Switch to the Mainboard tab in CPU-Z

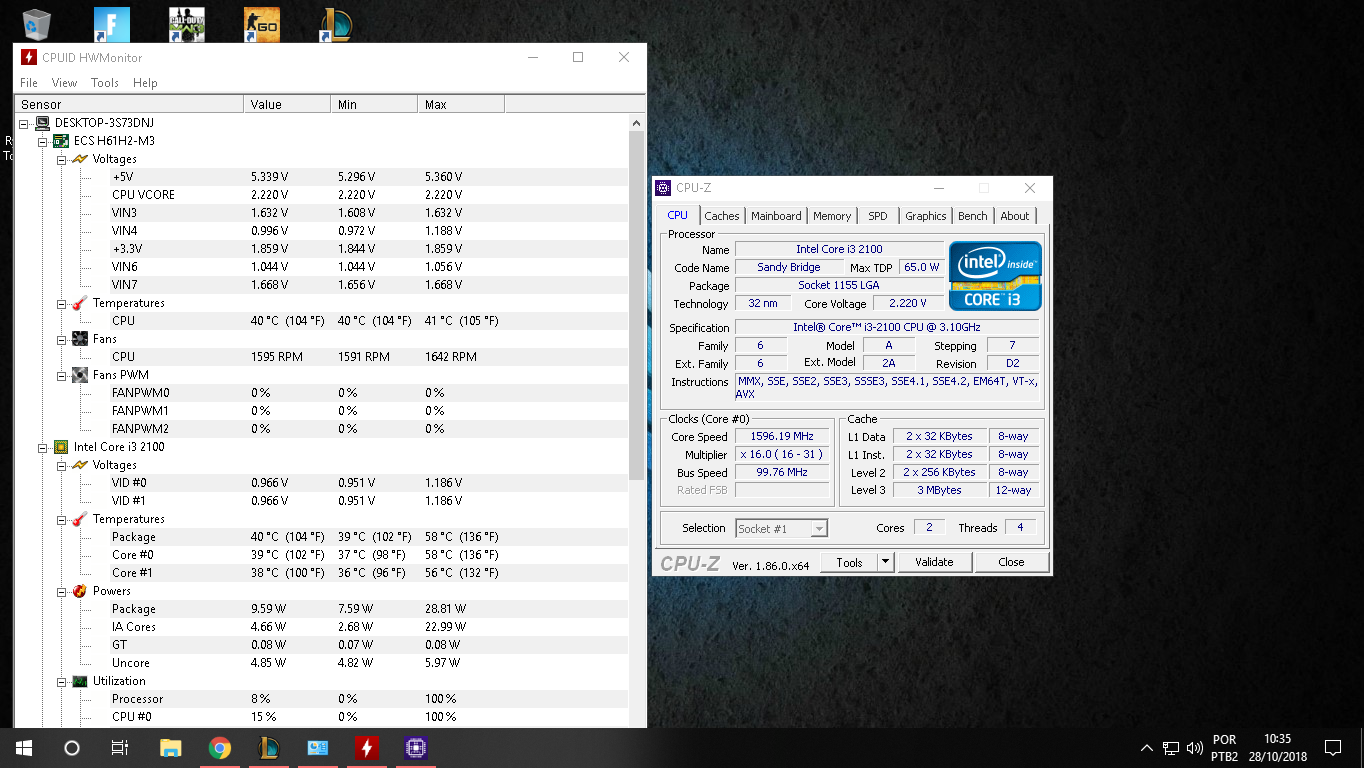(x=776, y=216)
